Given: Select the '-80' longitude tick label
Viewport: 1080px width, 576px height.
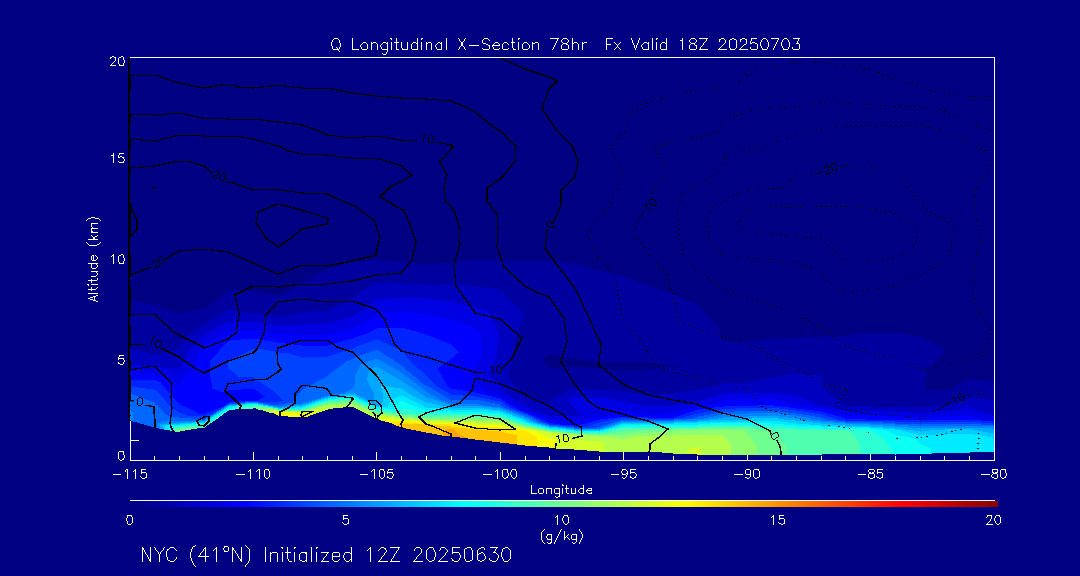Looking at the screenshot, I should [x=994, y=475].
